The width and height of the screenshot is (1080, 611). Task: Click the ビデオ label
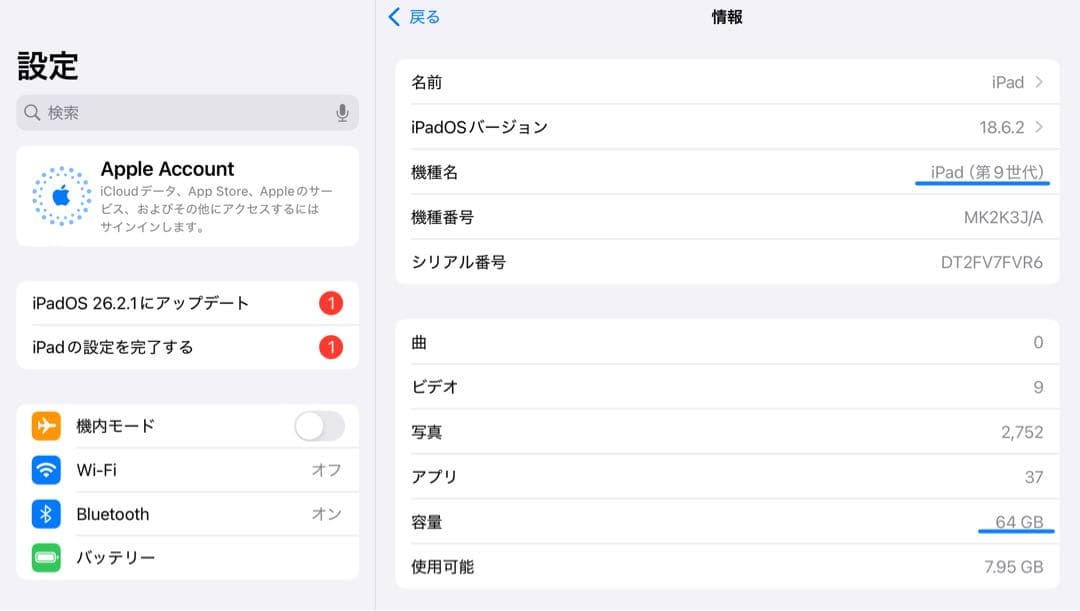tap(435, 387)
